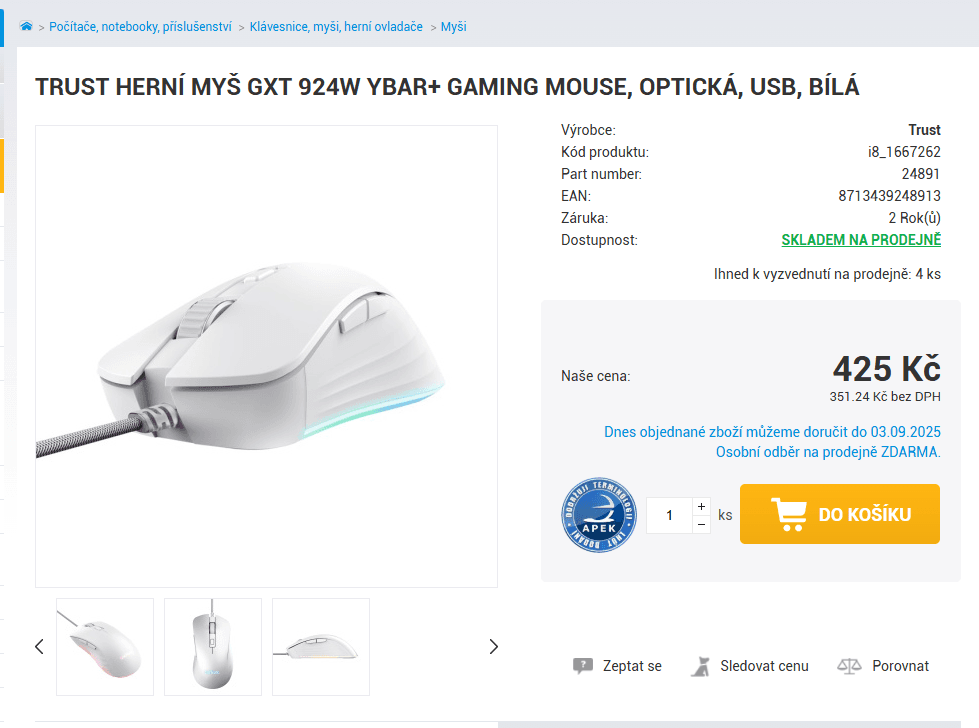The height and width of the screenshot is (728, 979).
Task: Show next product thumbnails
Action: (x=493, y=646)
